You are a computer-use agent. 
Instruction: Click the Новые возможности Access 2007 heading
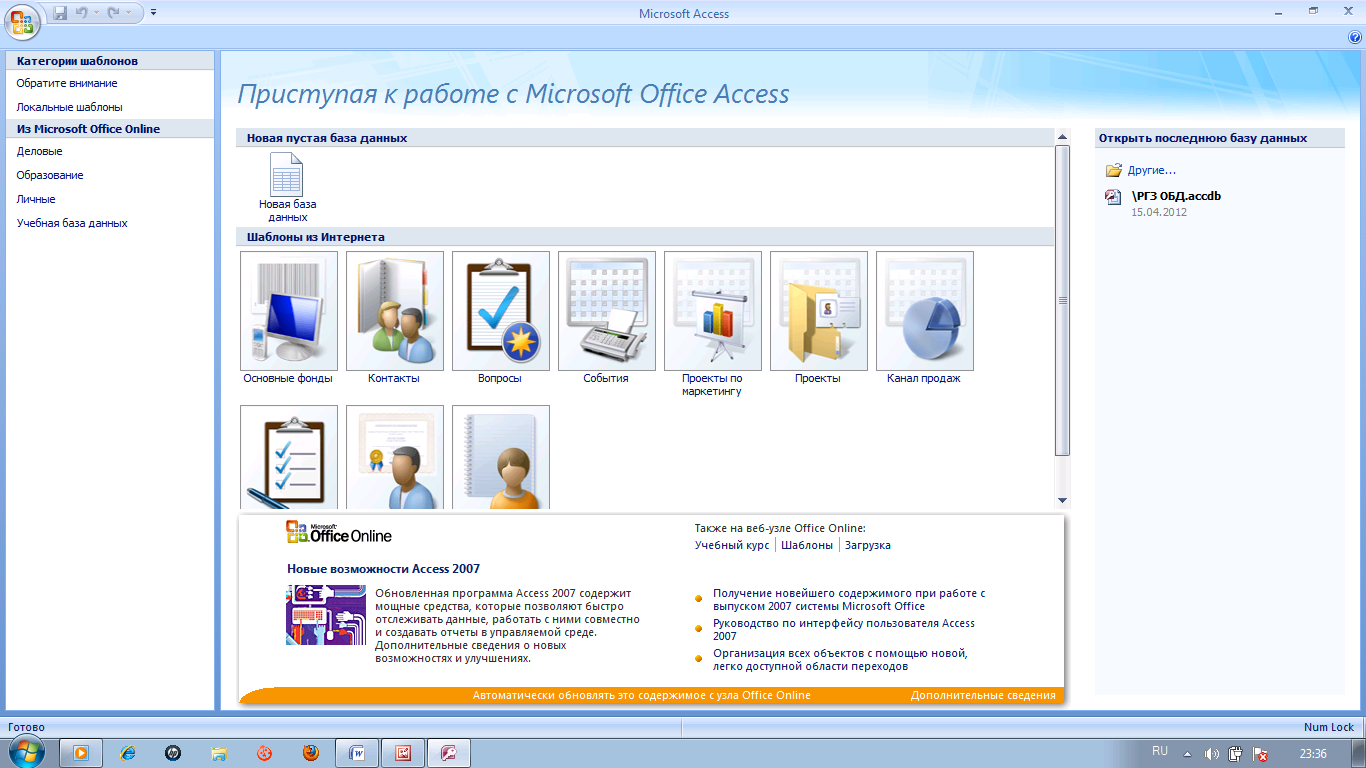383,569
